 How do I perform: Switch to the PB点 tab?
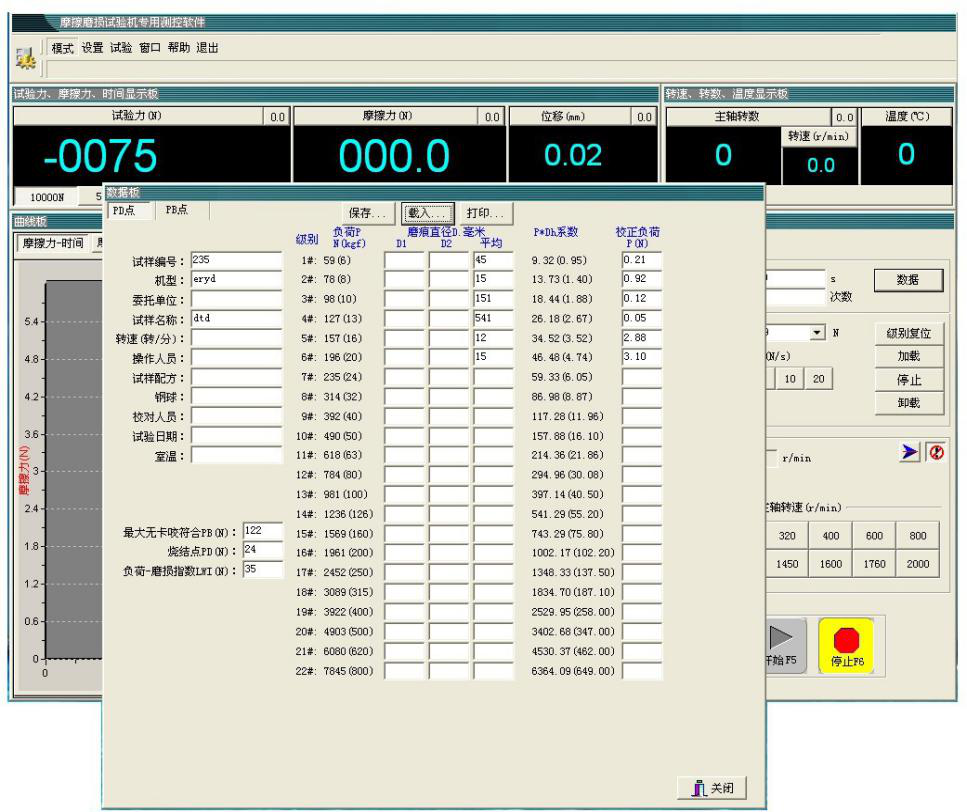point(178,210)
